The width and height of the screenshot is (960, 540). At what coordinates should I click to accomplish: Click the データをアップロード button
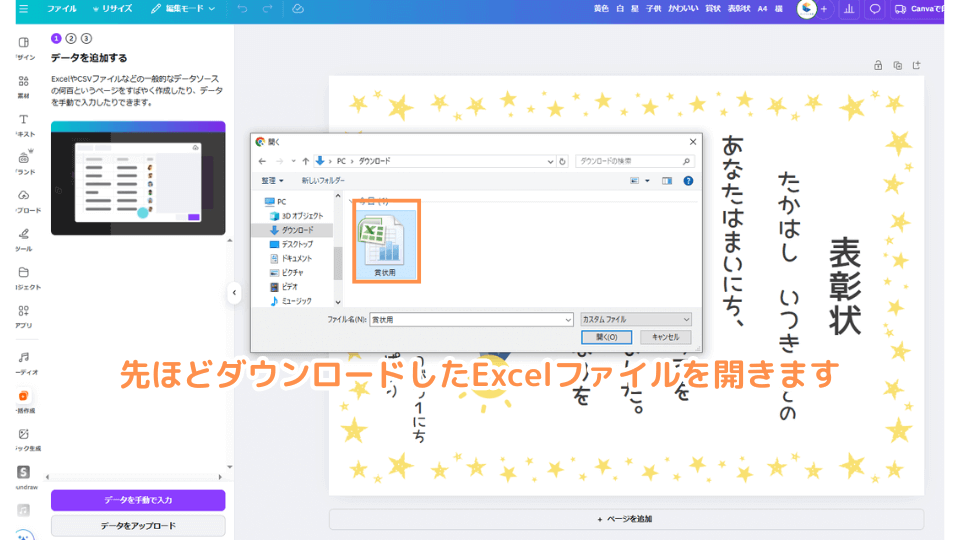click(138, 525)
